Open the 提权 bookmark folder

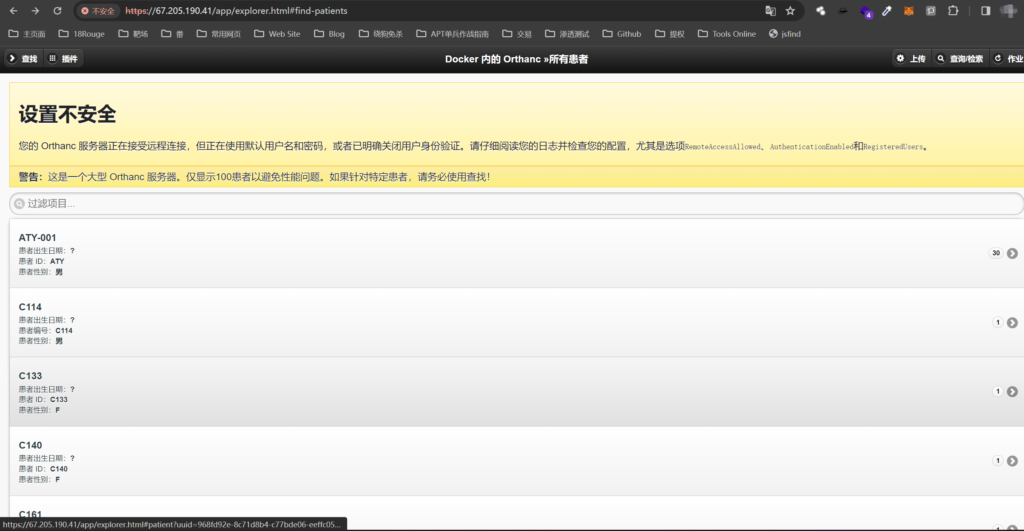(x=669, y=34)
